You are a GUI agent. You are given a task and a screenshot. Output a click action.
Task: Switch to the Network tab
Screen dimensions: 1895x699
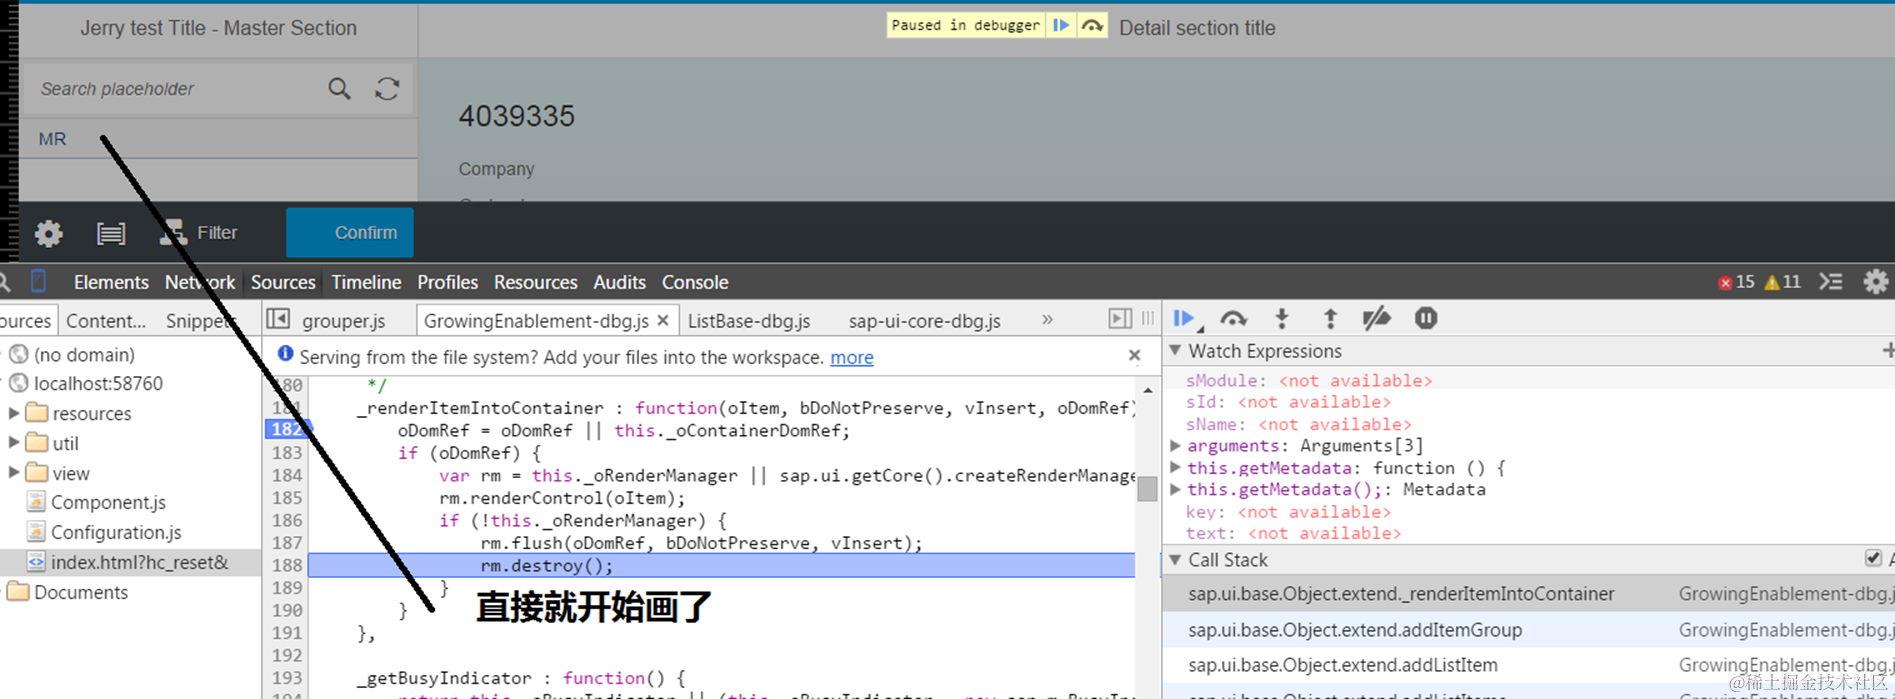[x=200, y=282]
